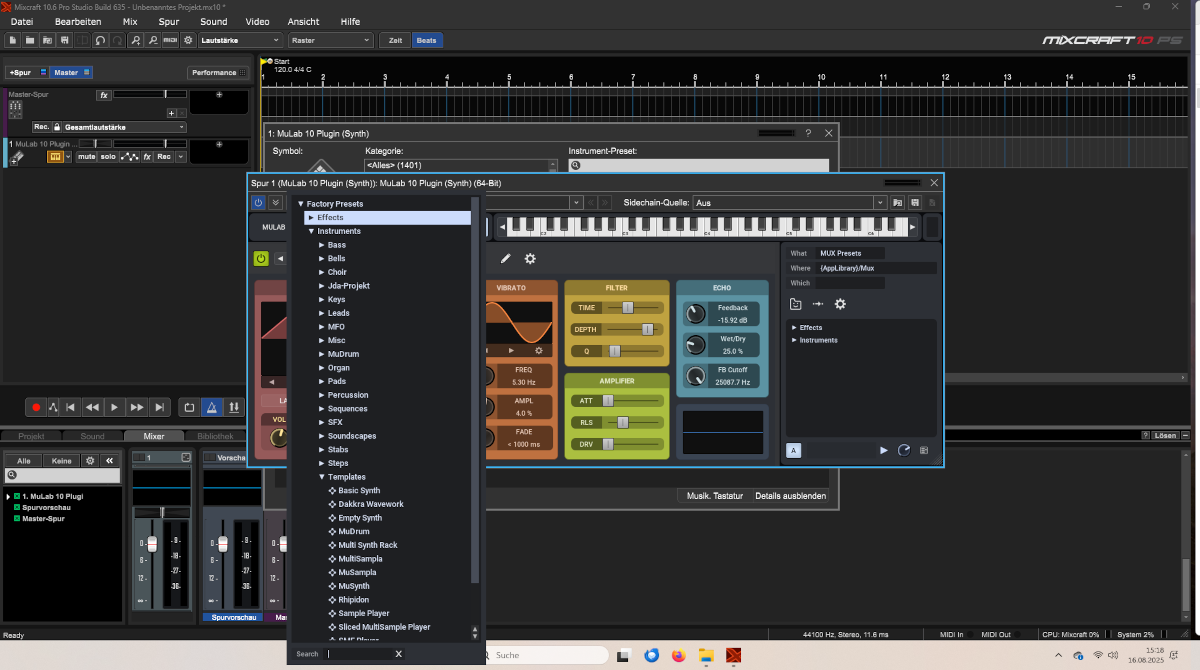Image resolution: width=1200 pixels, height=670 pixels.
Task: Click the MIDI toolbar icon
Action: (170, 41)
